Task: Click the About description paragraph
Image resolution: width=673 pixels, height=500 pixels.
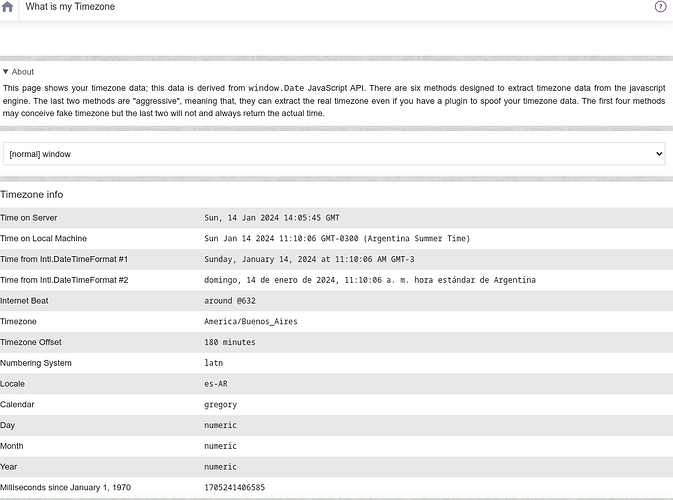Action: coord(334,100)
